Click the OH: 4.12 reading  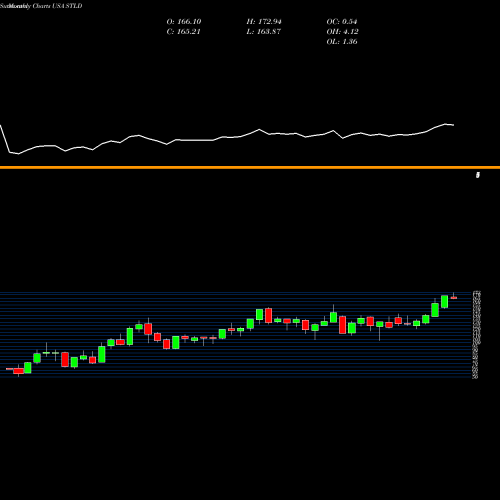pyautogui.click(x=342, y=32)
